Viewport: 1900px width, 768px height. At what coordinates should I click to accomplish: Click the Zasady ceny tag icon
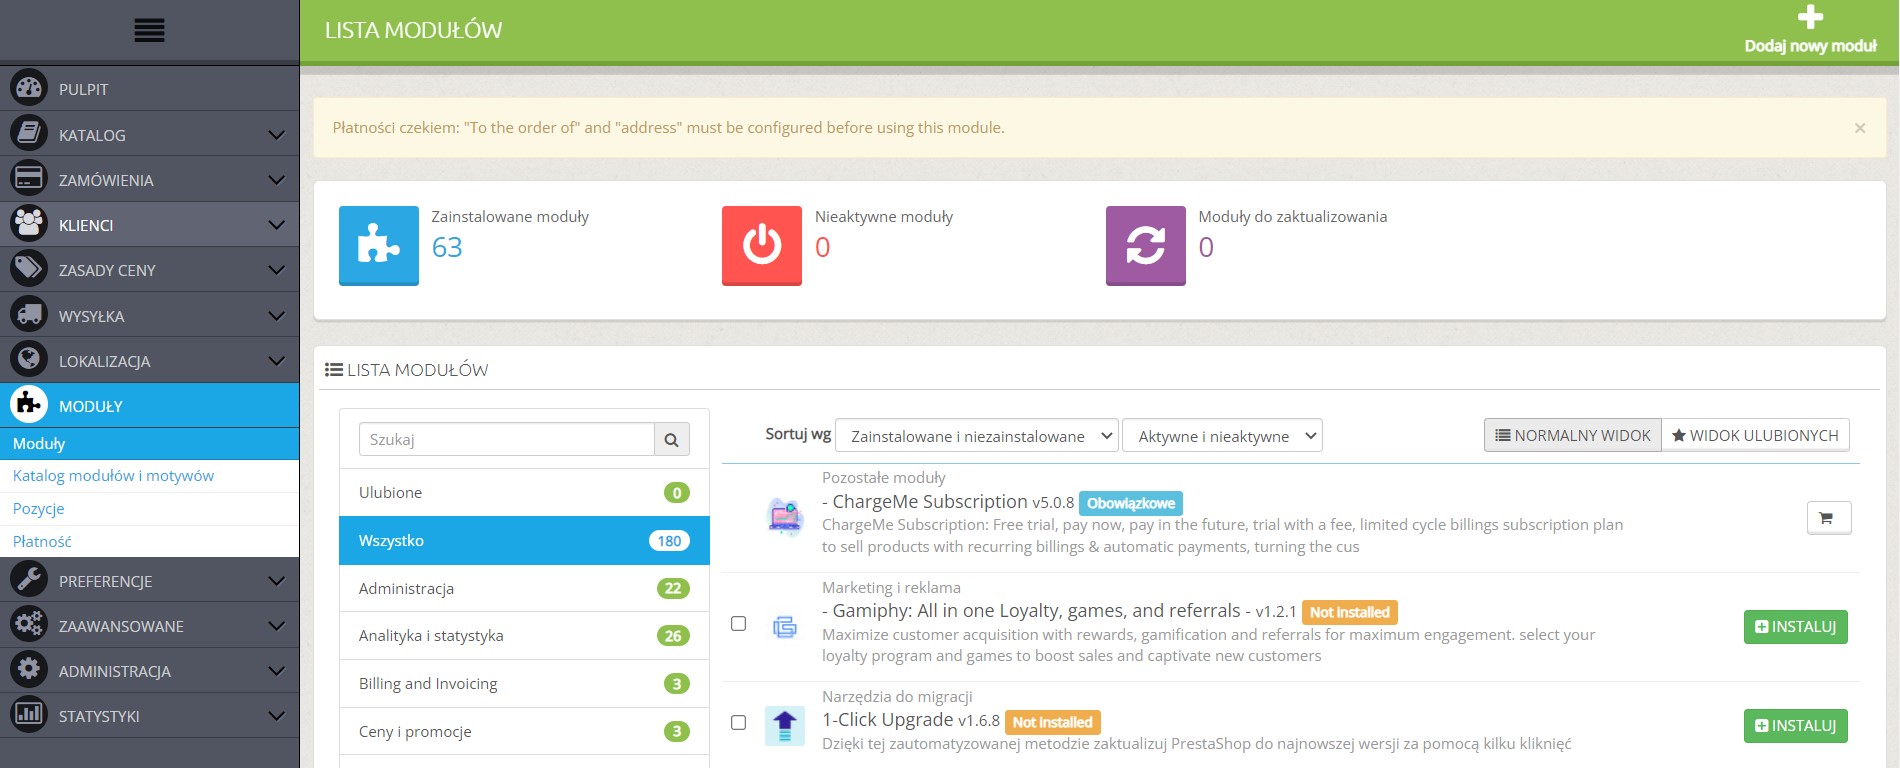29,269
